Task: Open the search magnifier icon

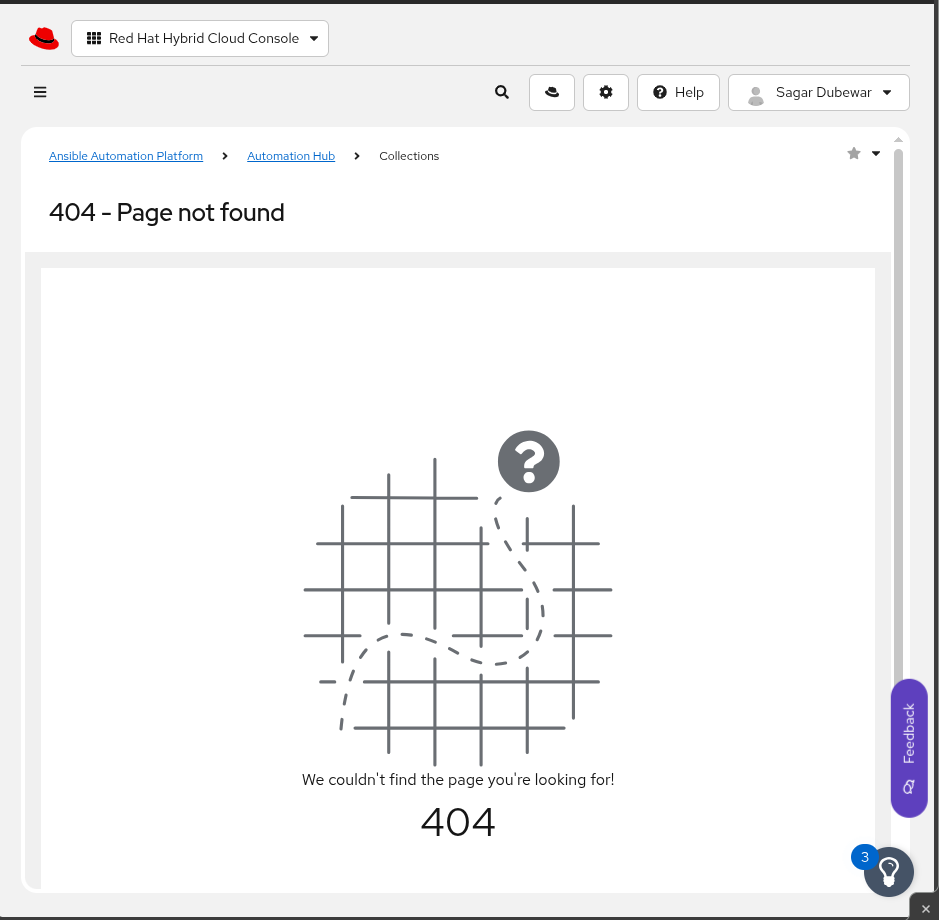Action: [502, 92]
